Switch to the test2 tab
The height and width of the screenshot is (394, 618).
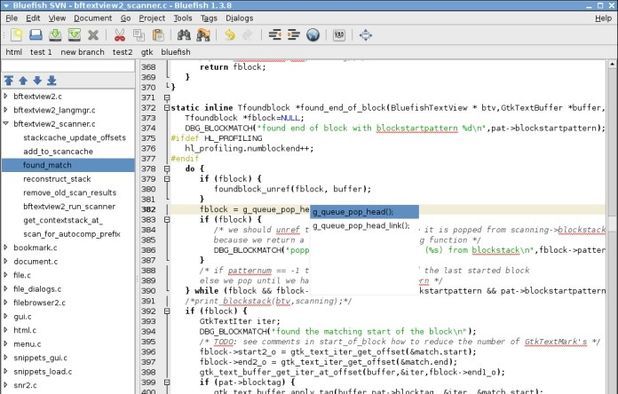tap(123, 52)
